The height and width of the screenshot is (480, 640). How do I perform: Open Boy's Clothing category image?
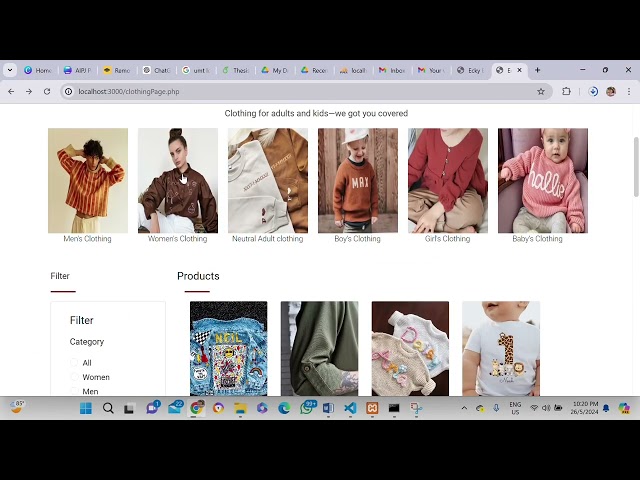tap(358, 180)
